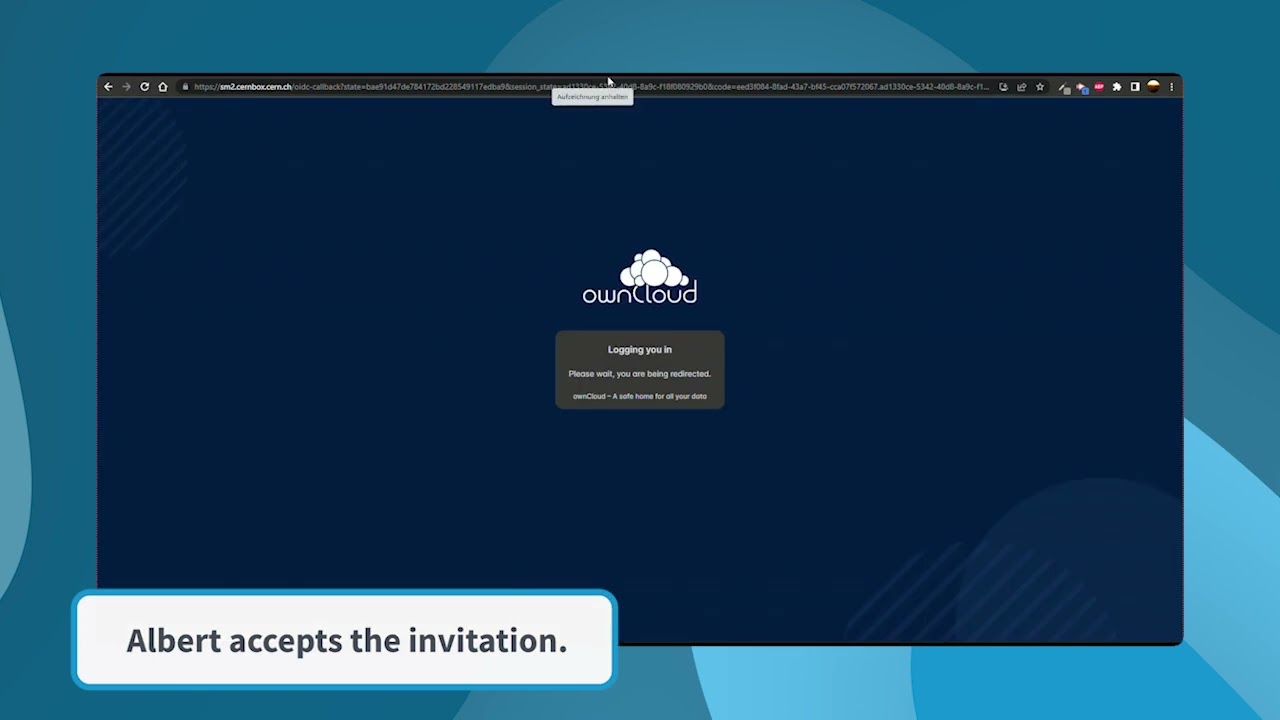Viewport: 1280px width, 720px height.
Task: View site security lock information
Action: (x=185, y=87)
